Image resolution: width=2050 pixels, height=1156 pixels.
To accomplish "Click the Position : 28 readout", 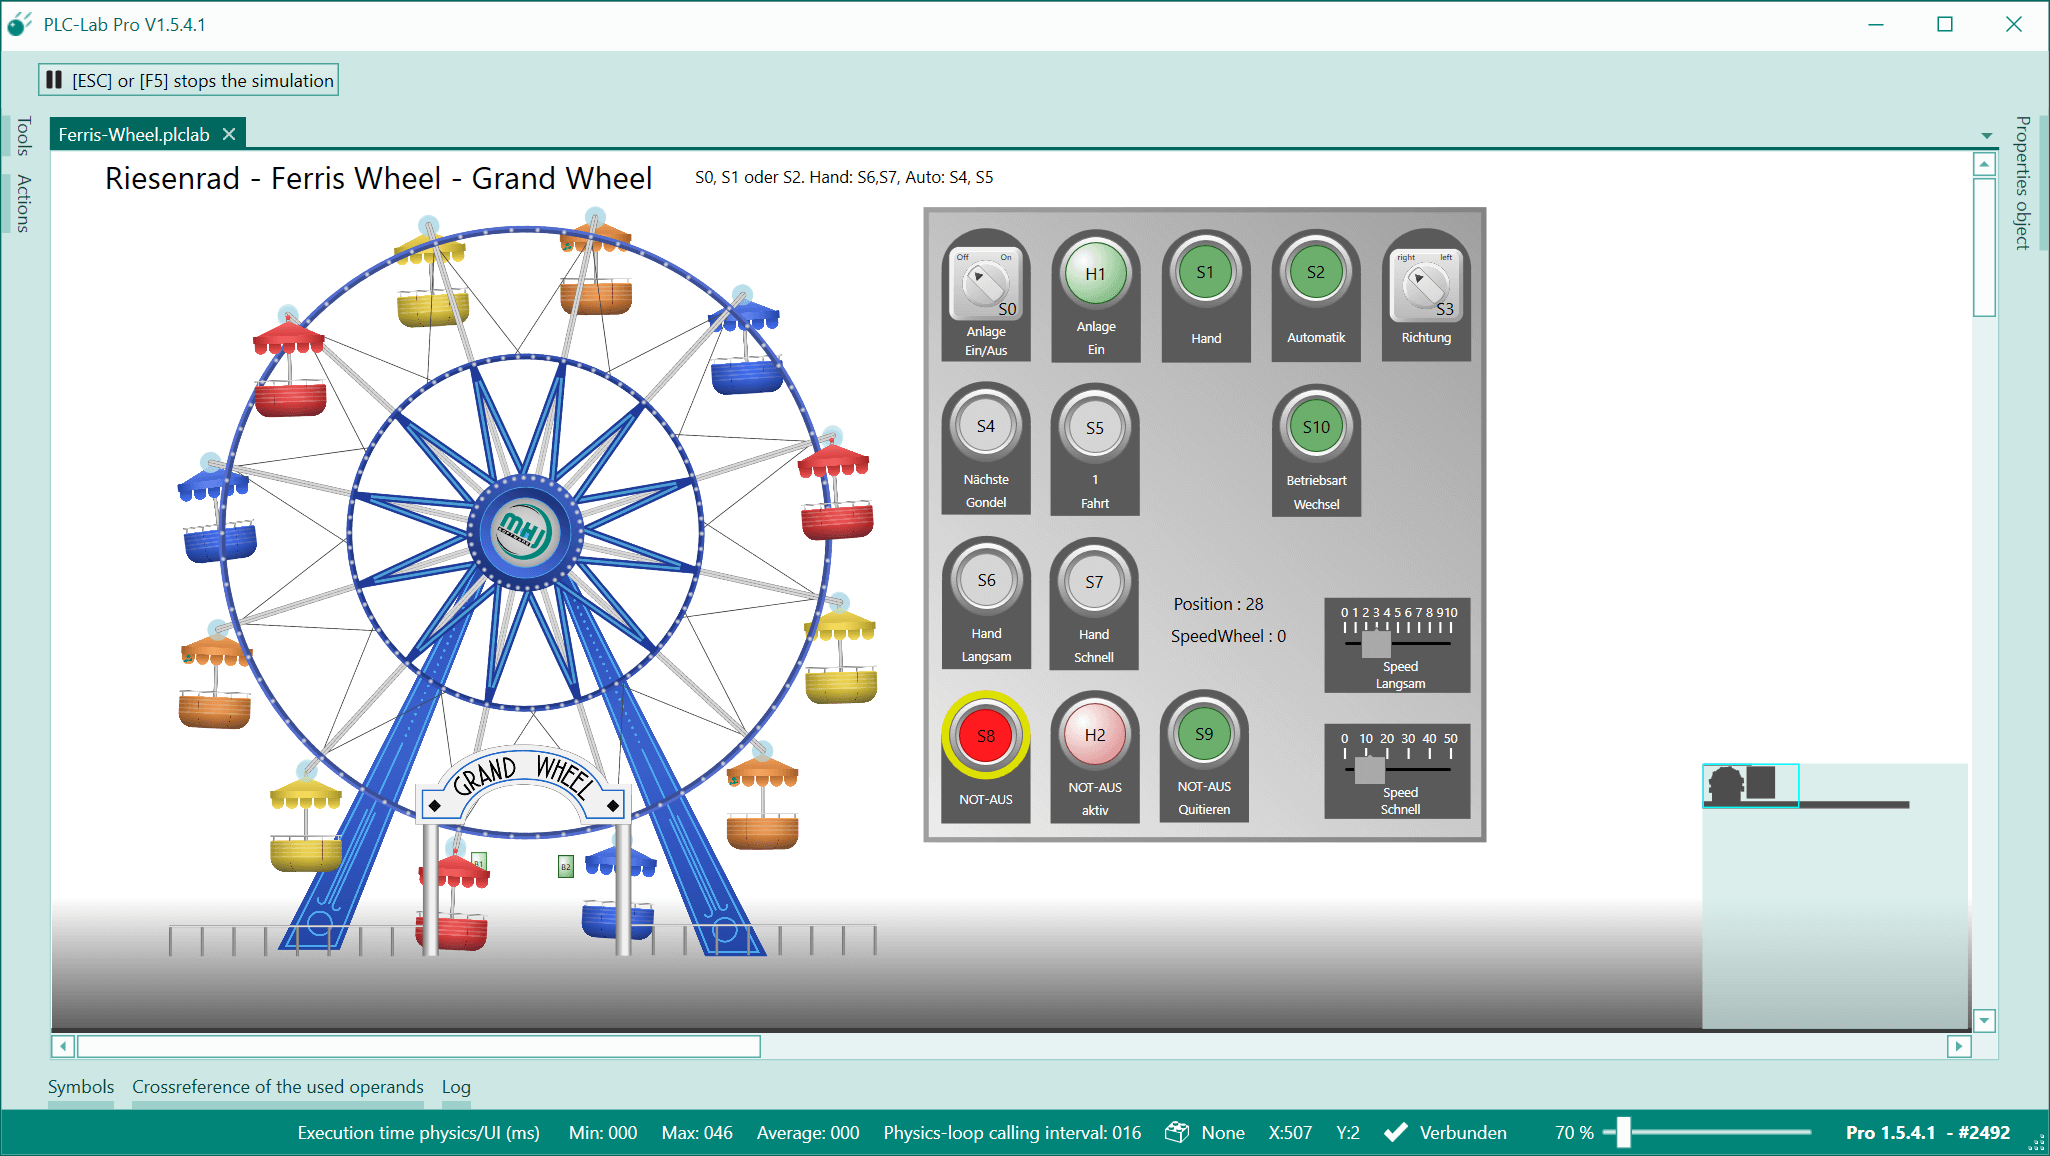I will tap(1218, 604).
